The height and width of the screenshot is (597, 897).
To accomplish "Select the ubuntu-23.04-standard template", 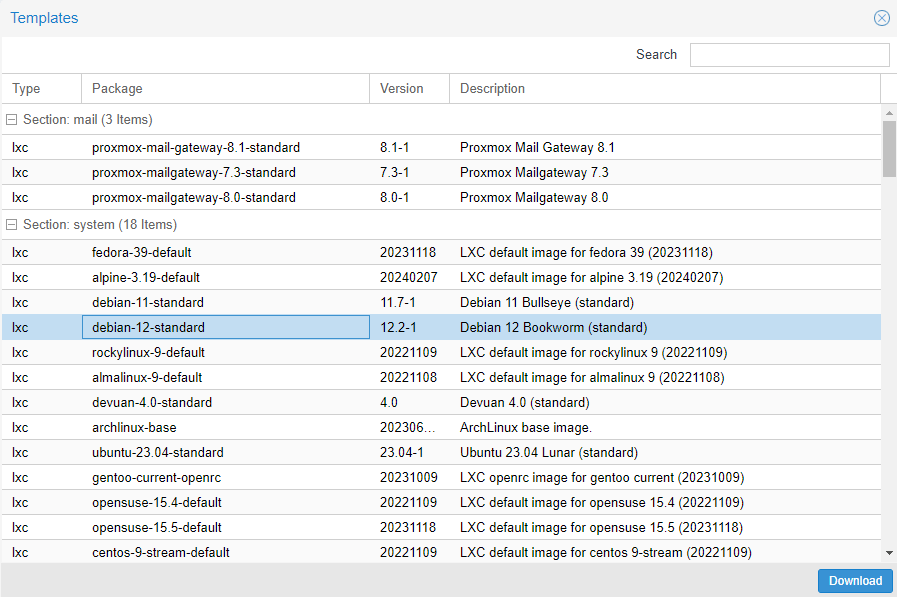I will (157, 453).
